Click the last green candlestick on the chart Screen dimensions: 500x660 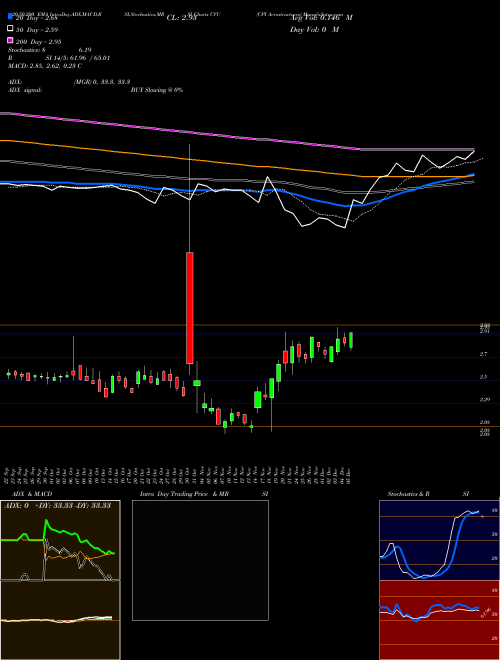tap(351, 340)
